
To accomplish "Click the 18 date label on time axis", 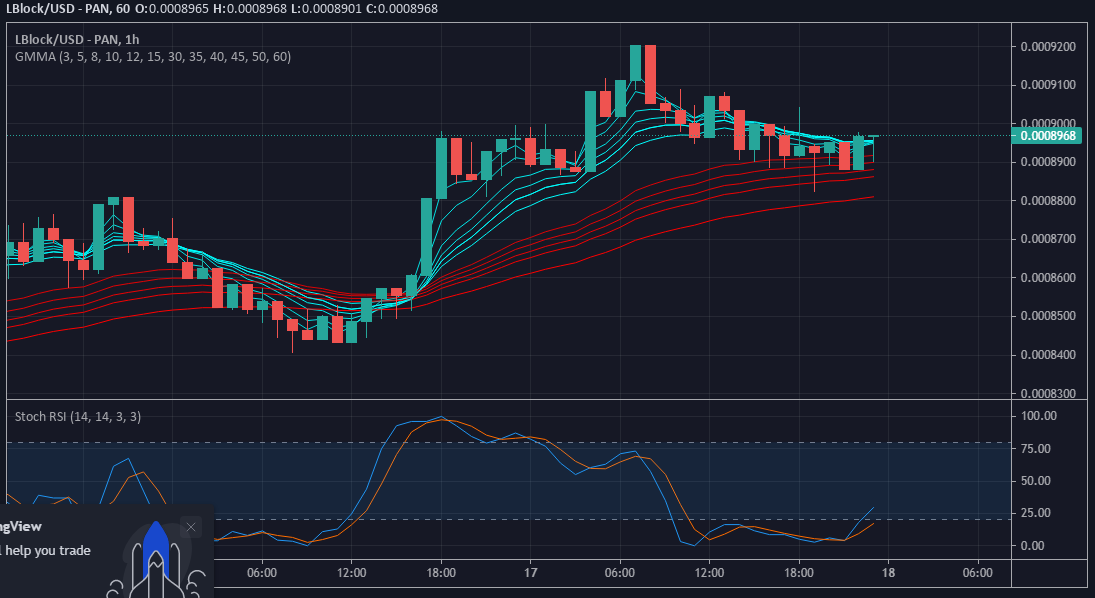I will click(888, 573).
